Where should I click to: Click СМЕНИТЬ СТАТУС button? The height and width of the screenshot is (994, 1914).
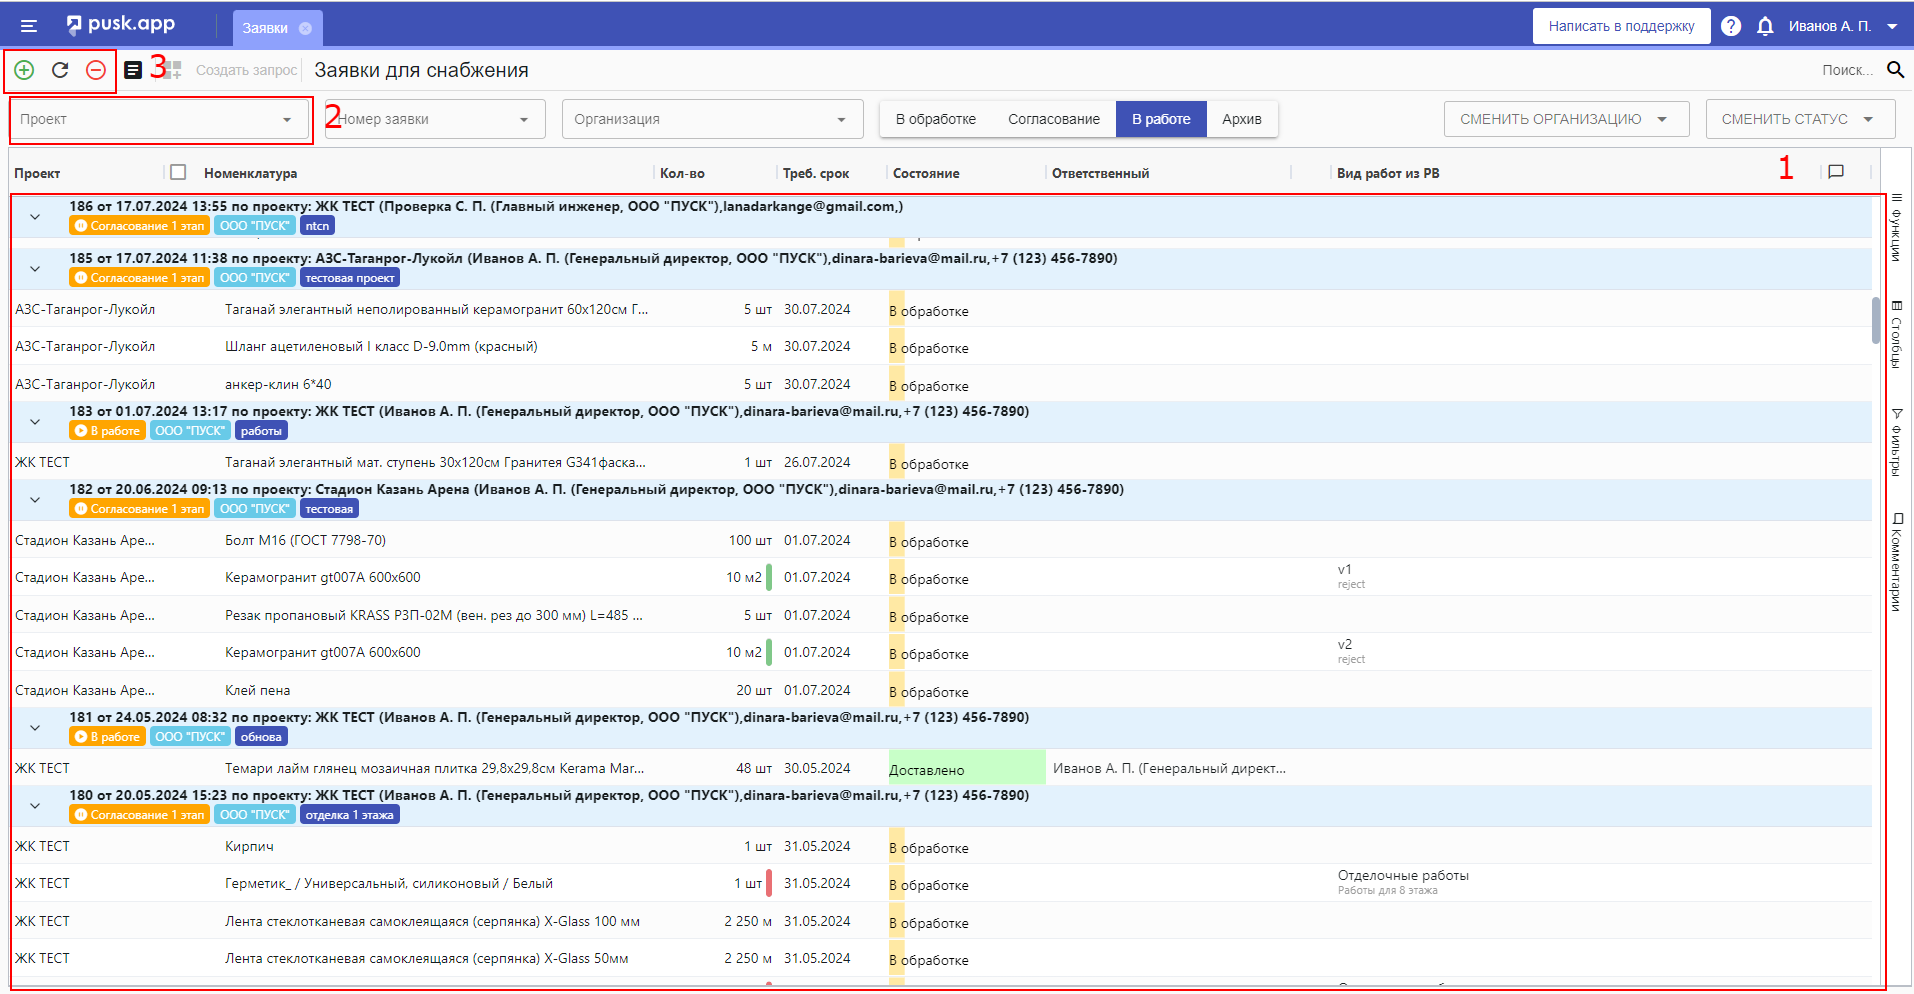click(1799, 119)
